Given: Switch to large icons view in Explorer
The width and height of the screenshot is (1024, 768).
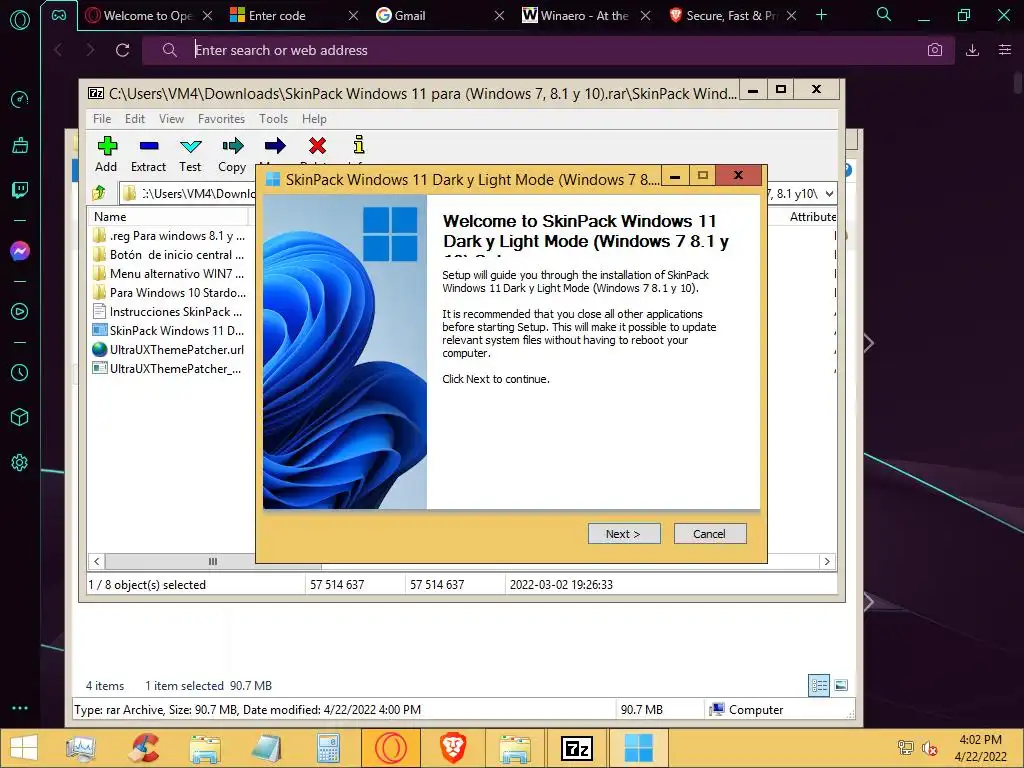Looking at the screenshot, I should point(841,685).
